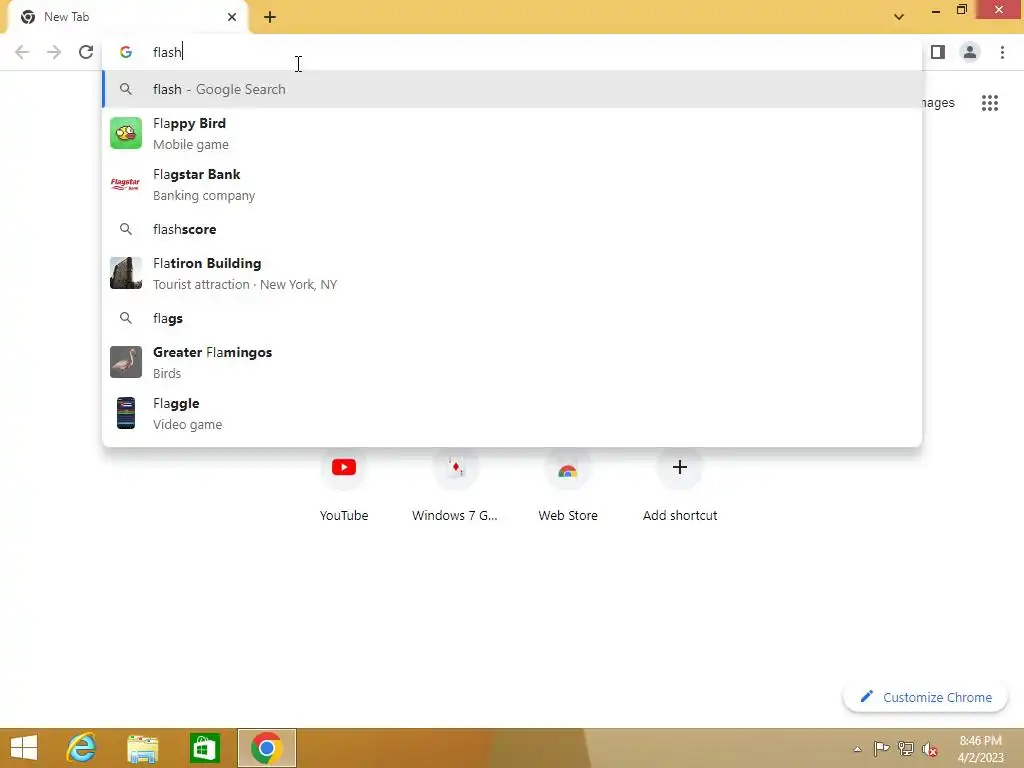This screenshot has height=768, width=1024.
Task: Click magnifier icon beside flags
Action: click(x=126, y=318)
